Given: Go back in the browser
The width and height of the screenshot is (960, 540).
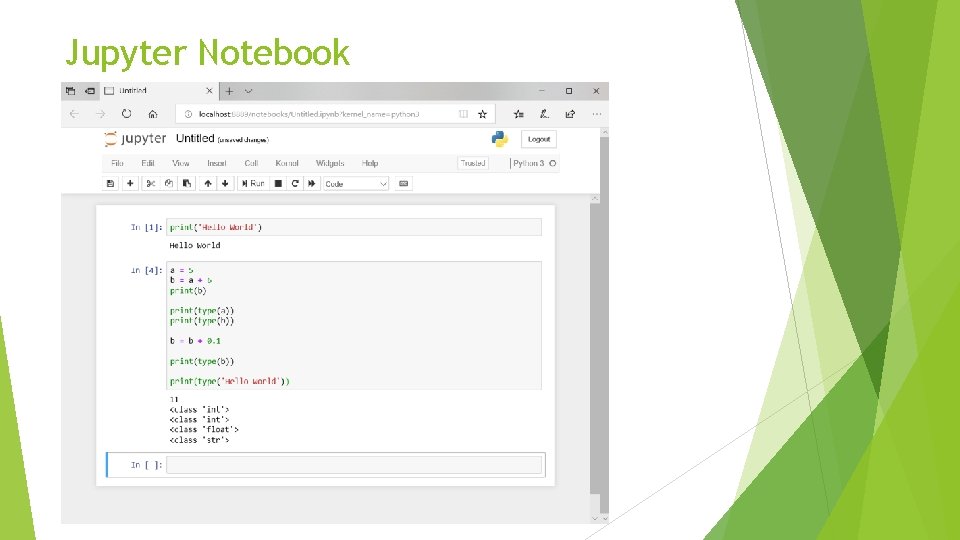Looking at the screenshot, I should [74, 114].
